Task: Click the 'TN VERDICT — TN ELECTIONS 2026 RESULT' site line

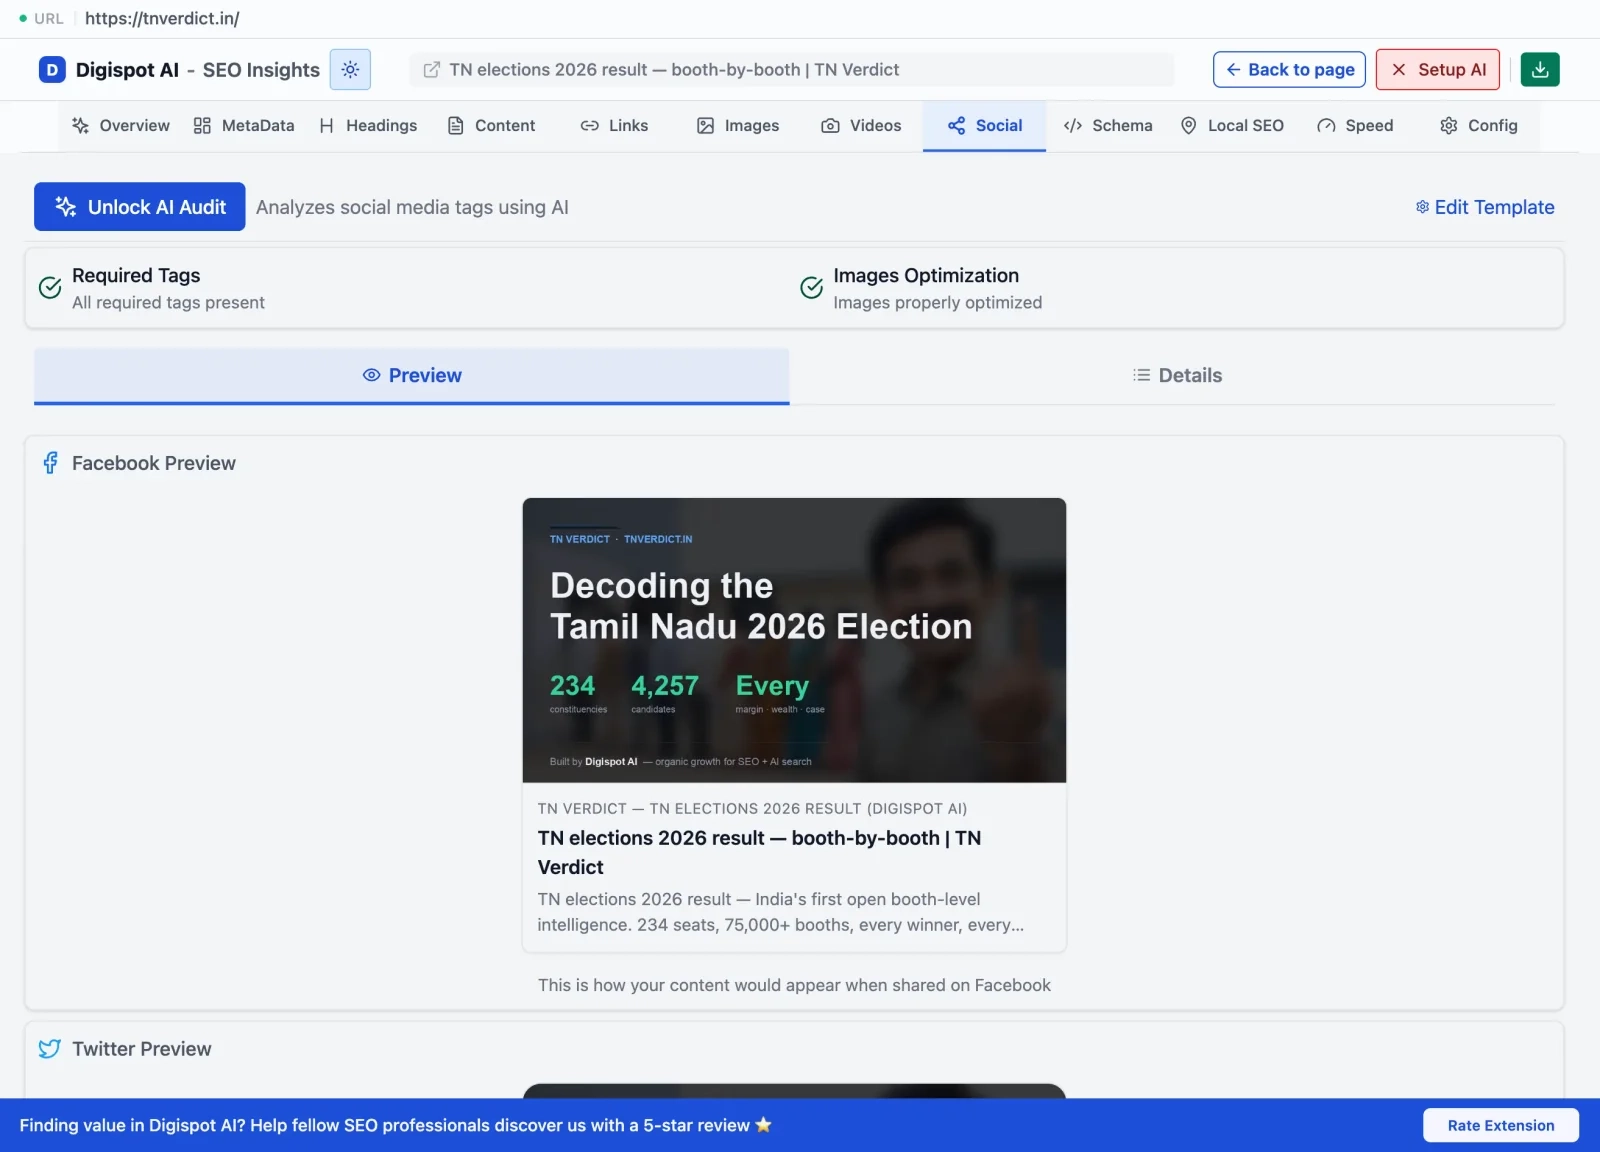Action: 752,809
